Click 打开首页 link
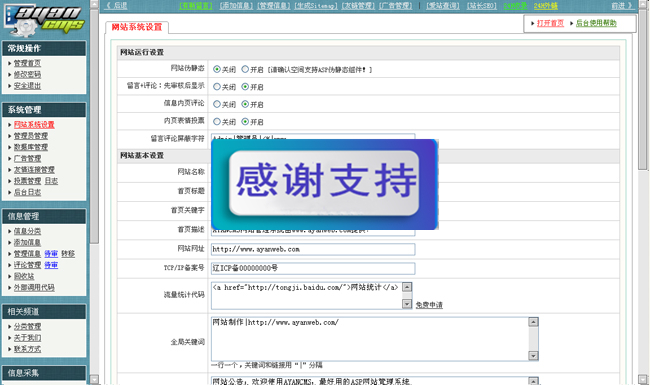This screenshot has width=650, height=385. [x=550, y=23]
